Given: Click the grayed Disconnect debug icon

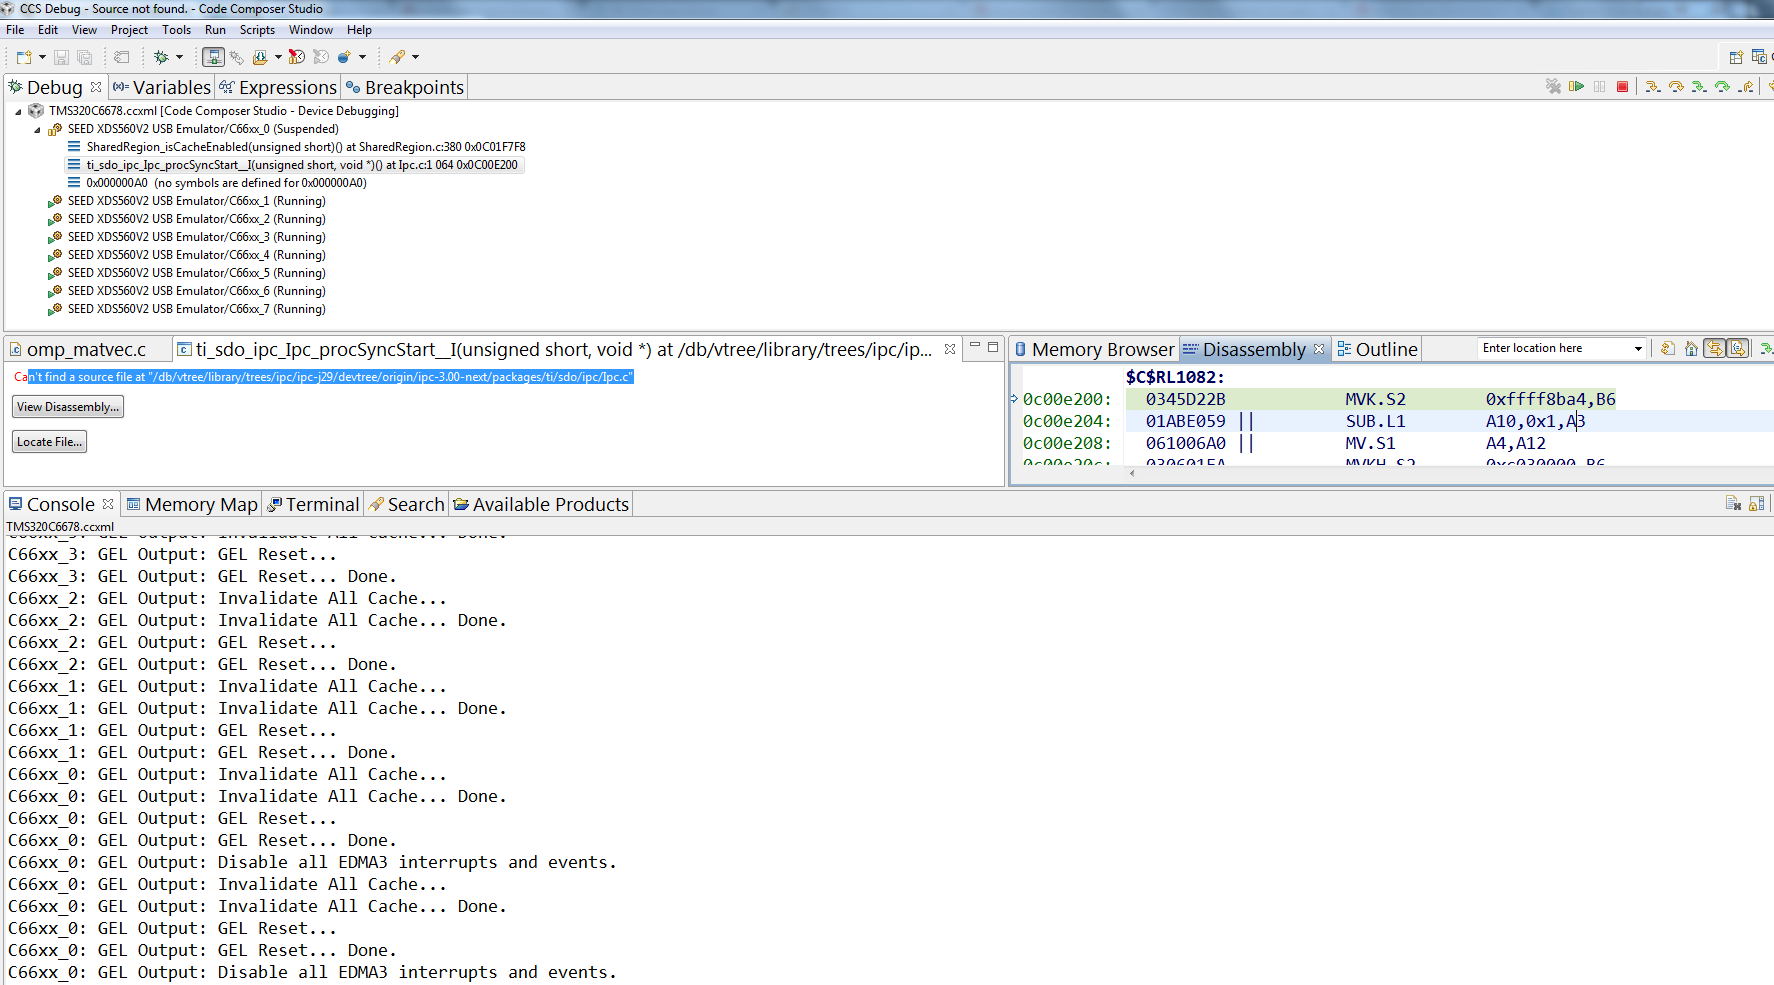Looking at the screenshot, I should 1553,87.
